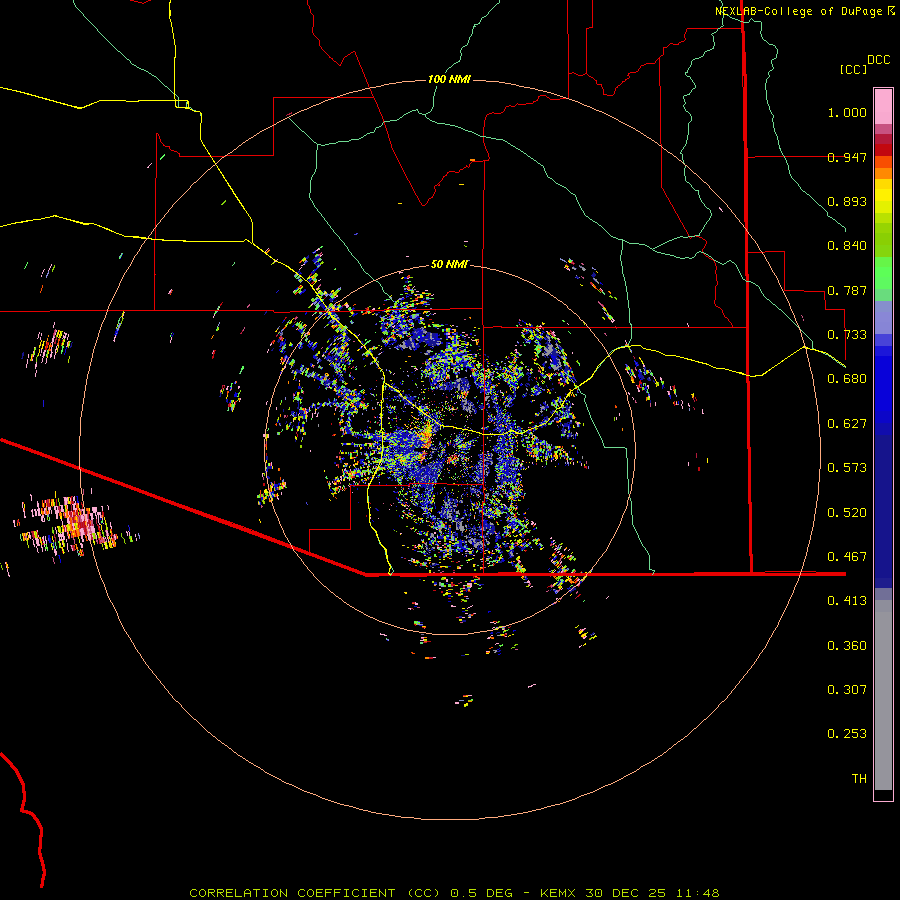Click the 0.840 color scale value

click(847, 246)
